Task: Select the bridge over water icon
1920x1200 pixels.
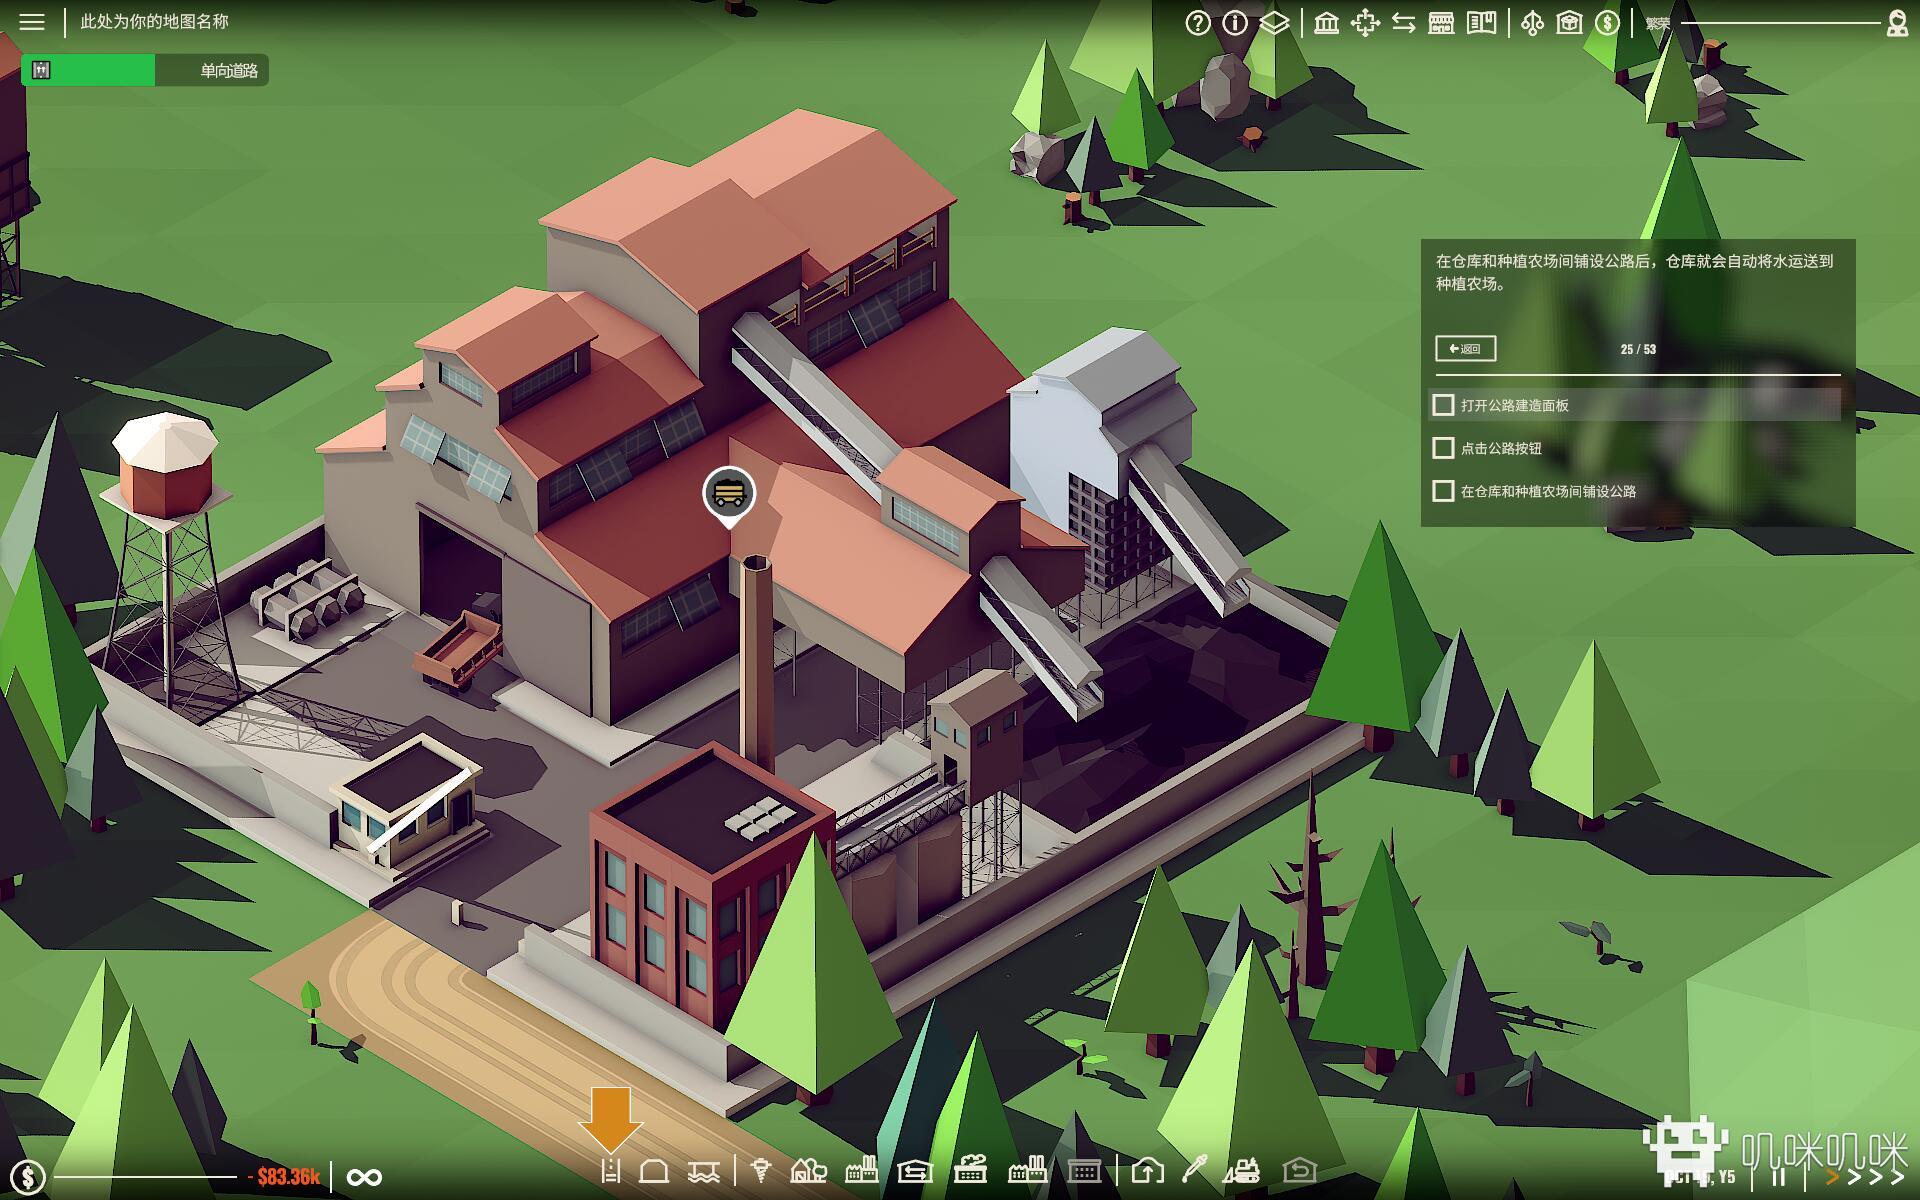Action: click(704, 1170)
